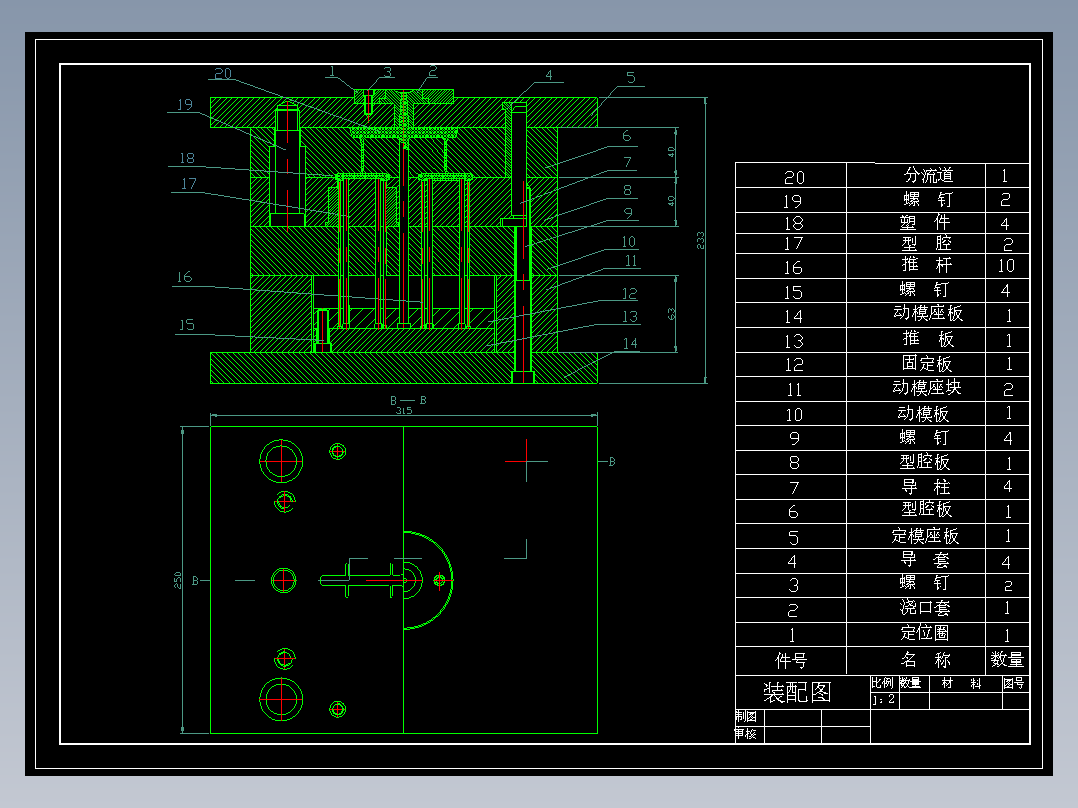Click the 250 height dimension on plan view
The image size is (1078, 808).
(177, 580)
